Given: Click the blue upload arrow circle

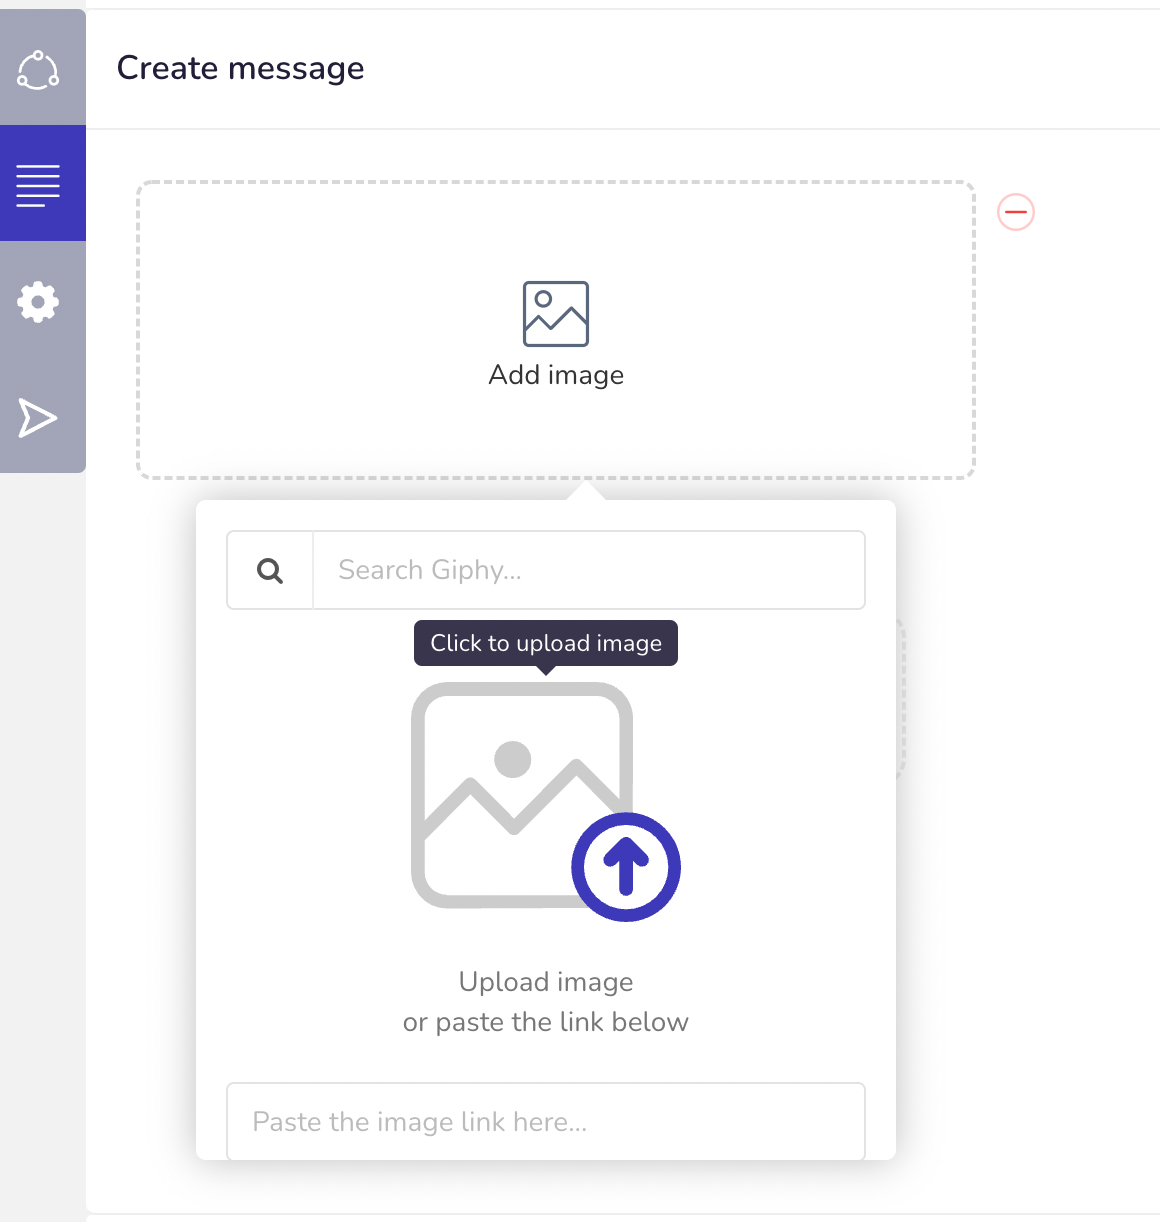Looking at the screenshot, I should (626, 867).
